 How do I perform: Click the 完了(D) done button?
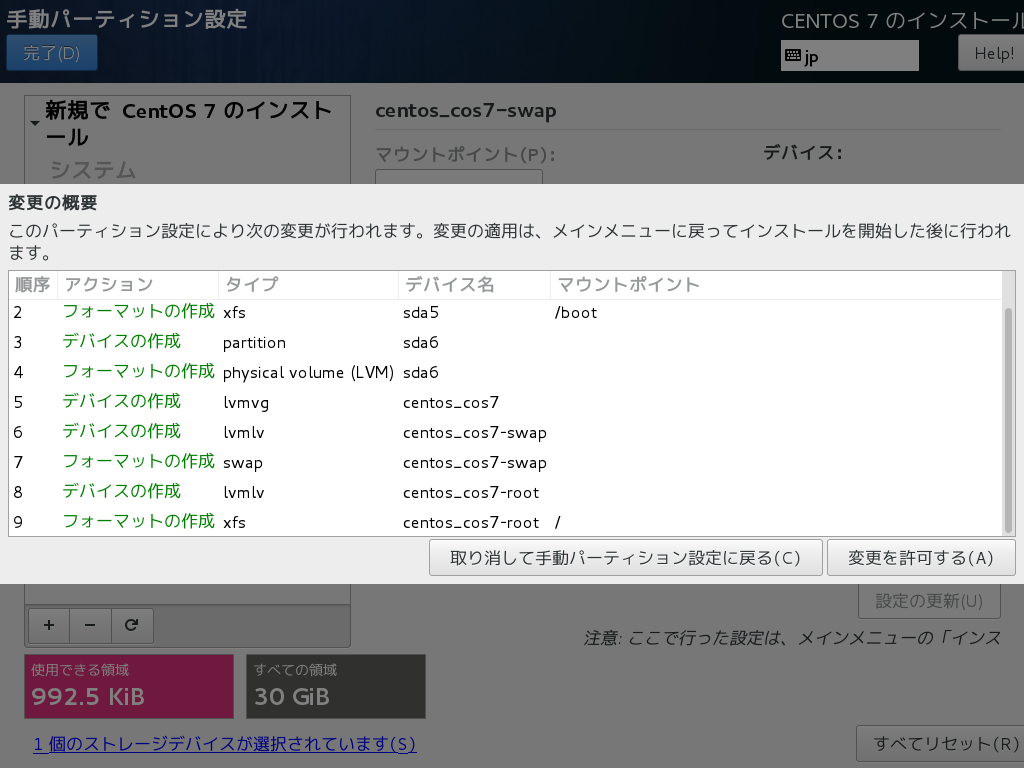(x=52, y=52)
